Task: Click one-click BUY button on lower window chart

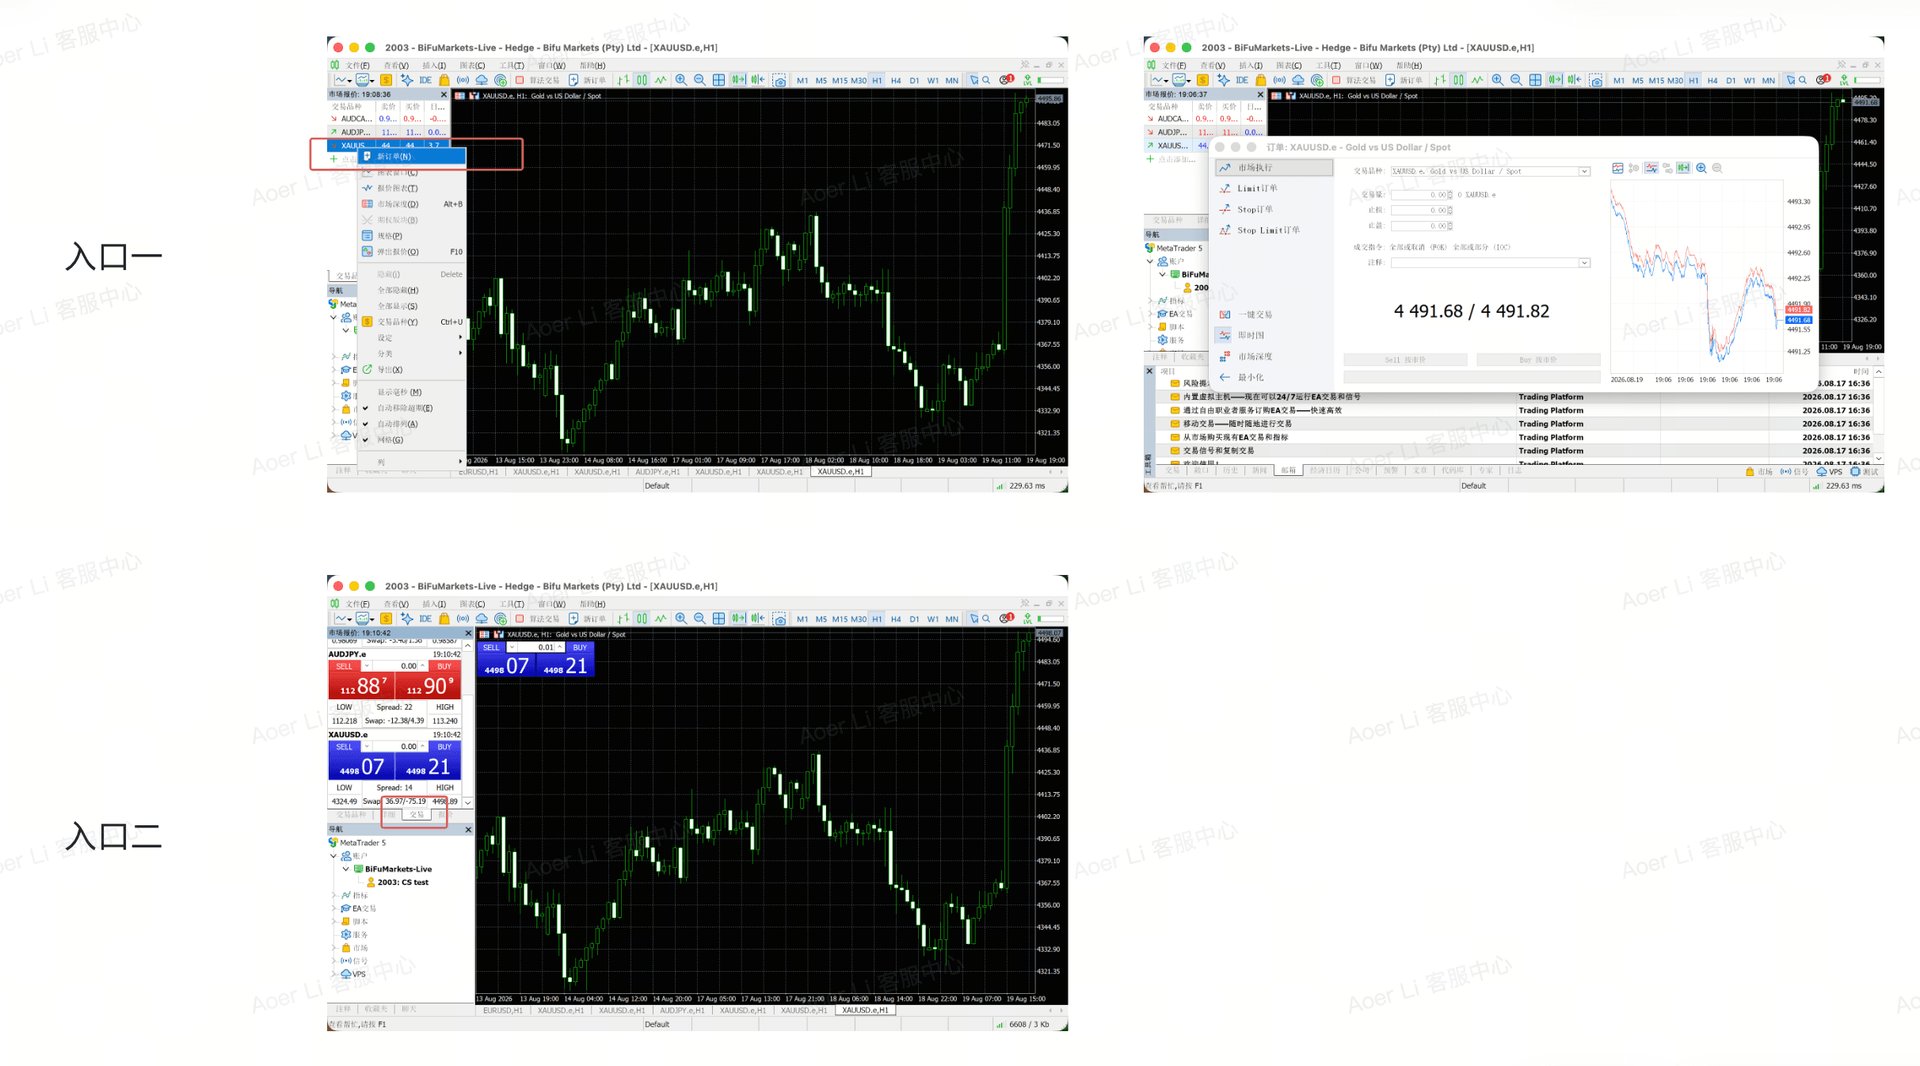Action: coord(566,660)
